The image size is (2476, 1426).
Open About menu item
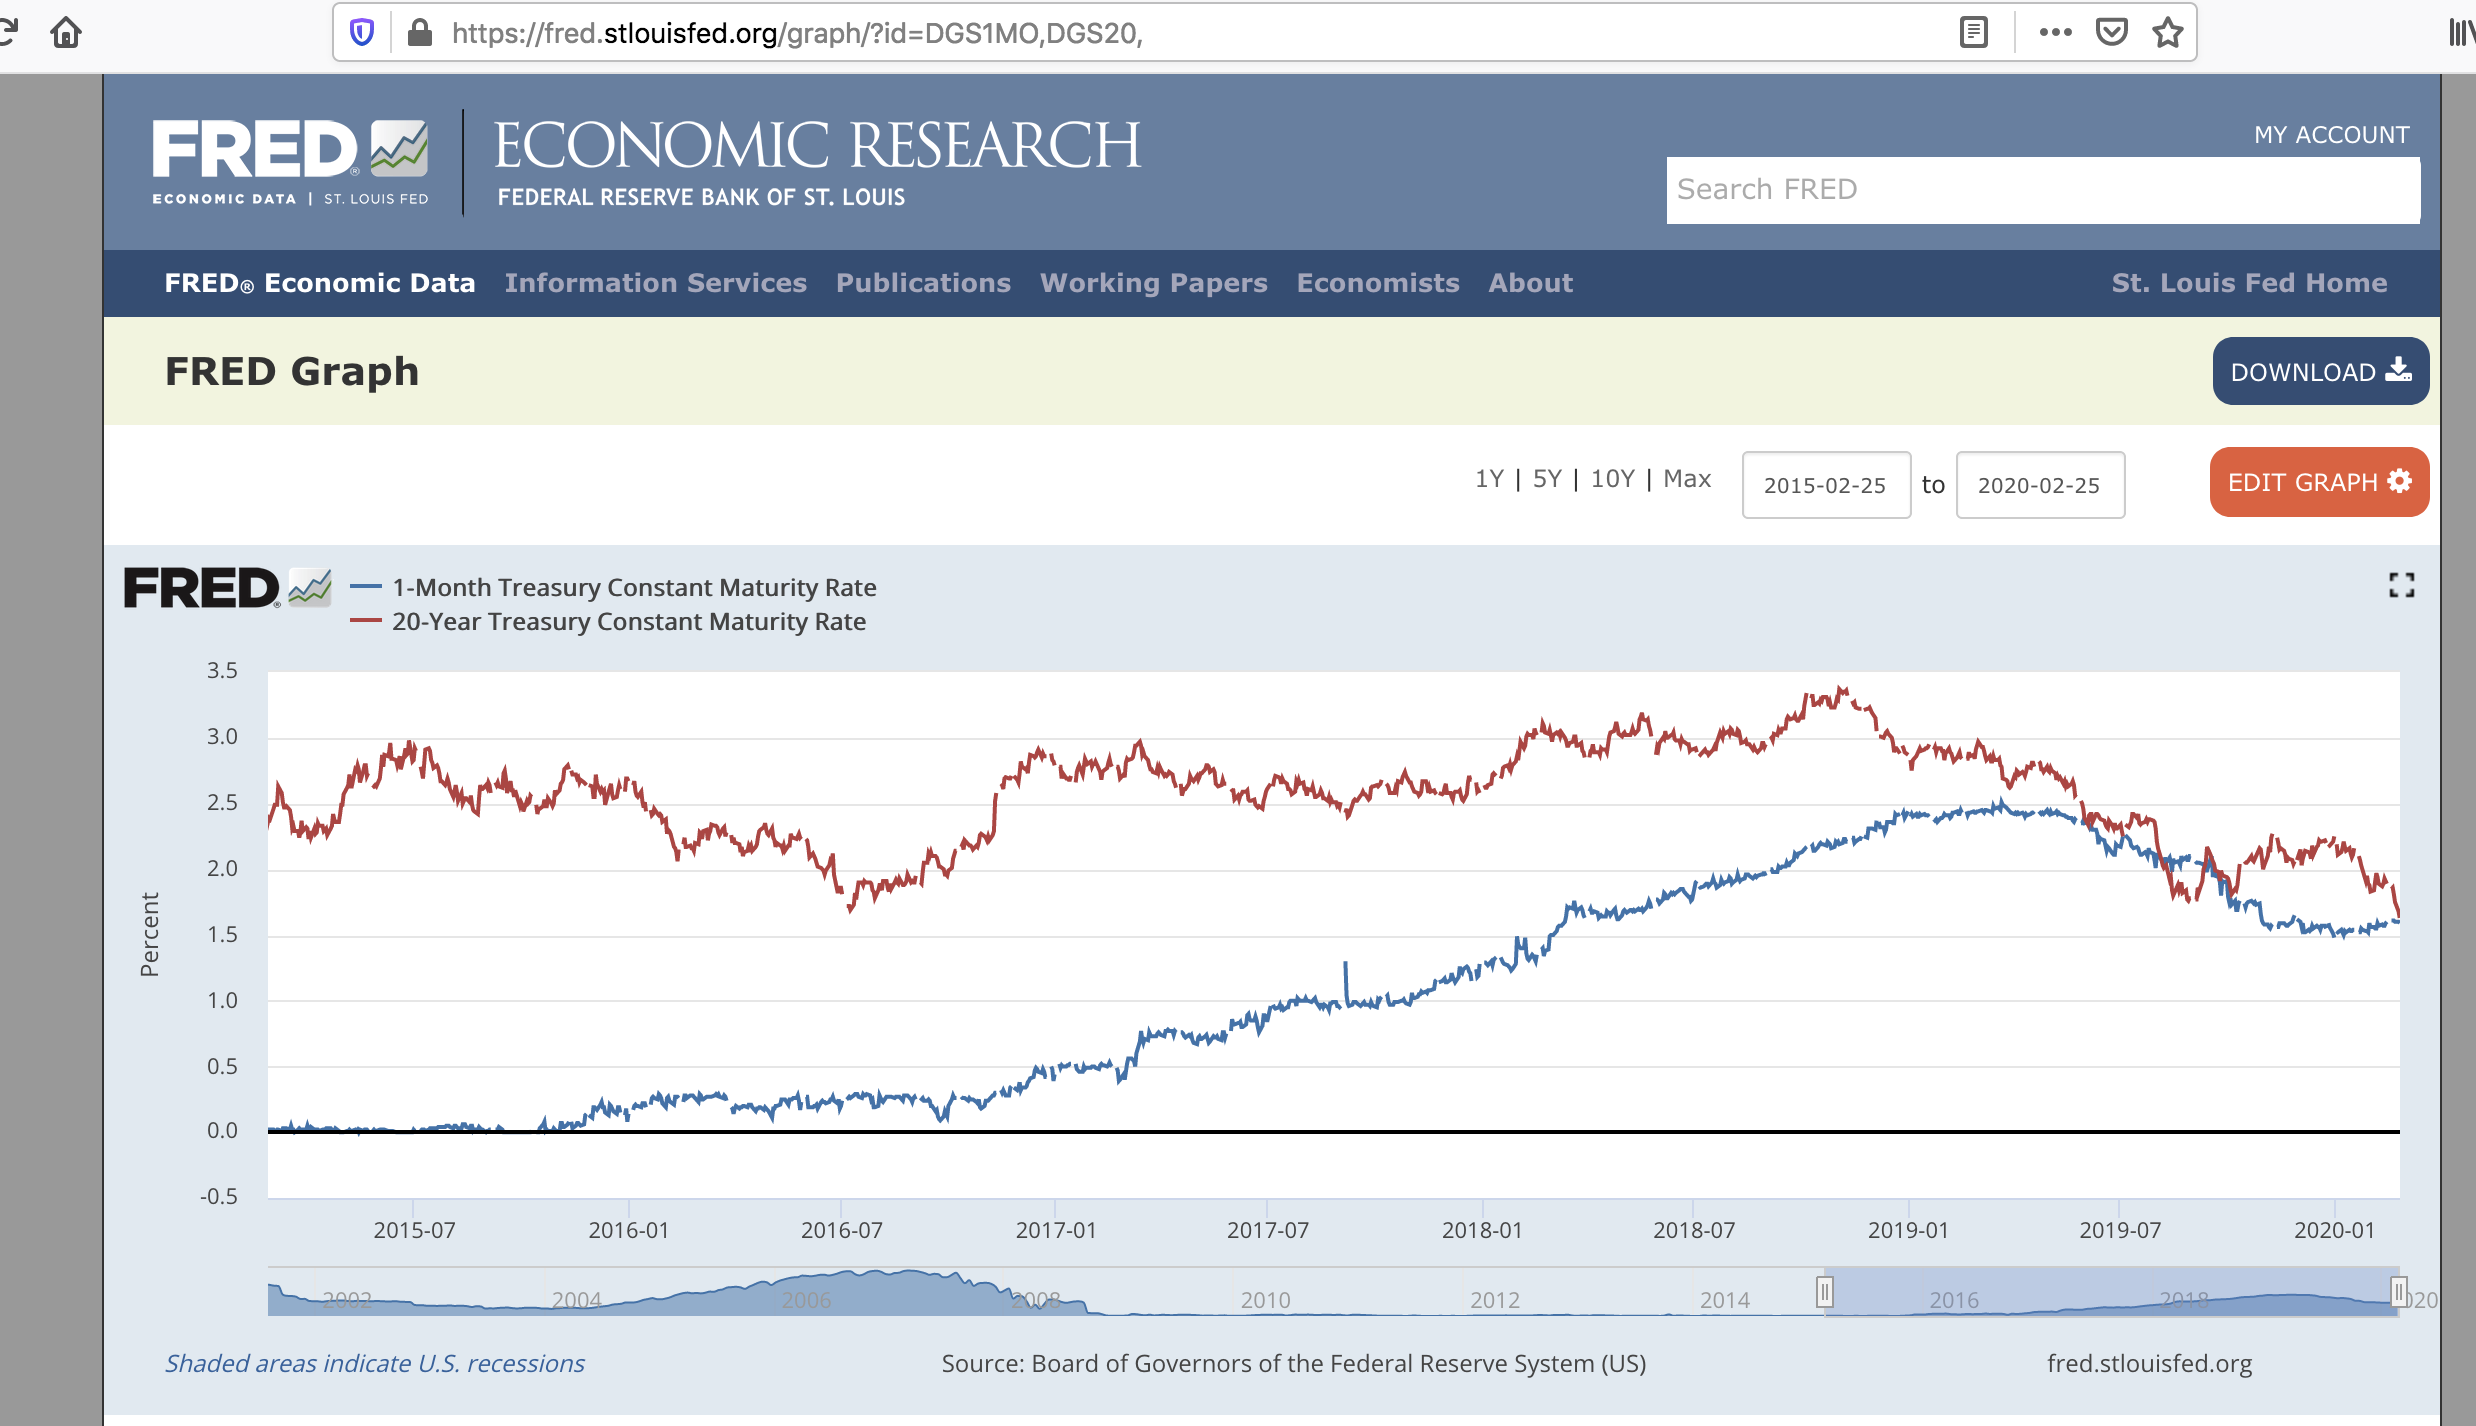[1530, 283]
